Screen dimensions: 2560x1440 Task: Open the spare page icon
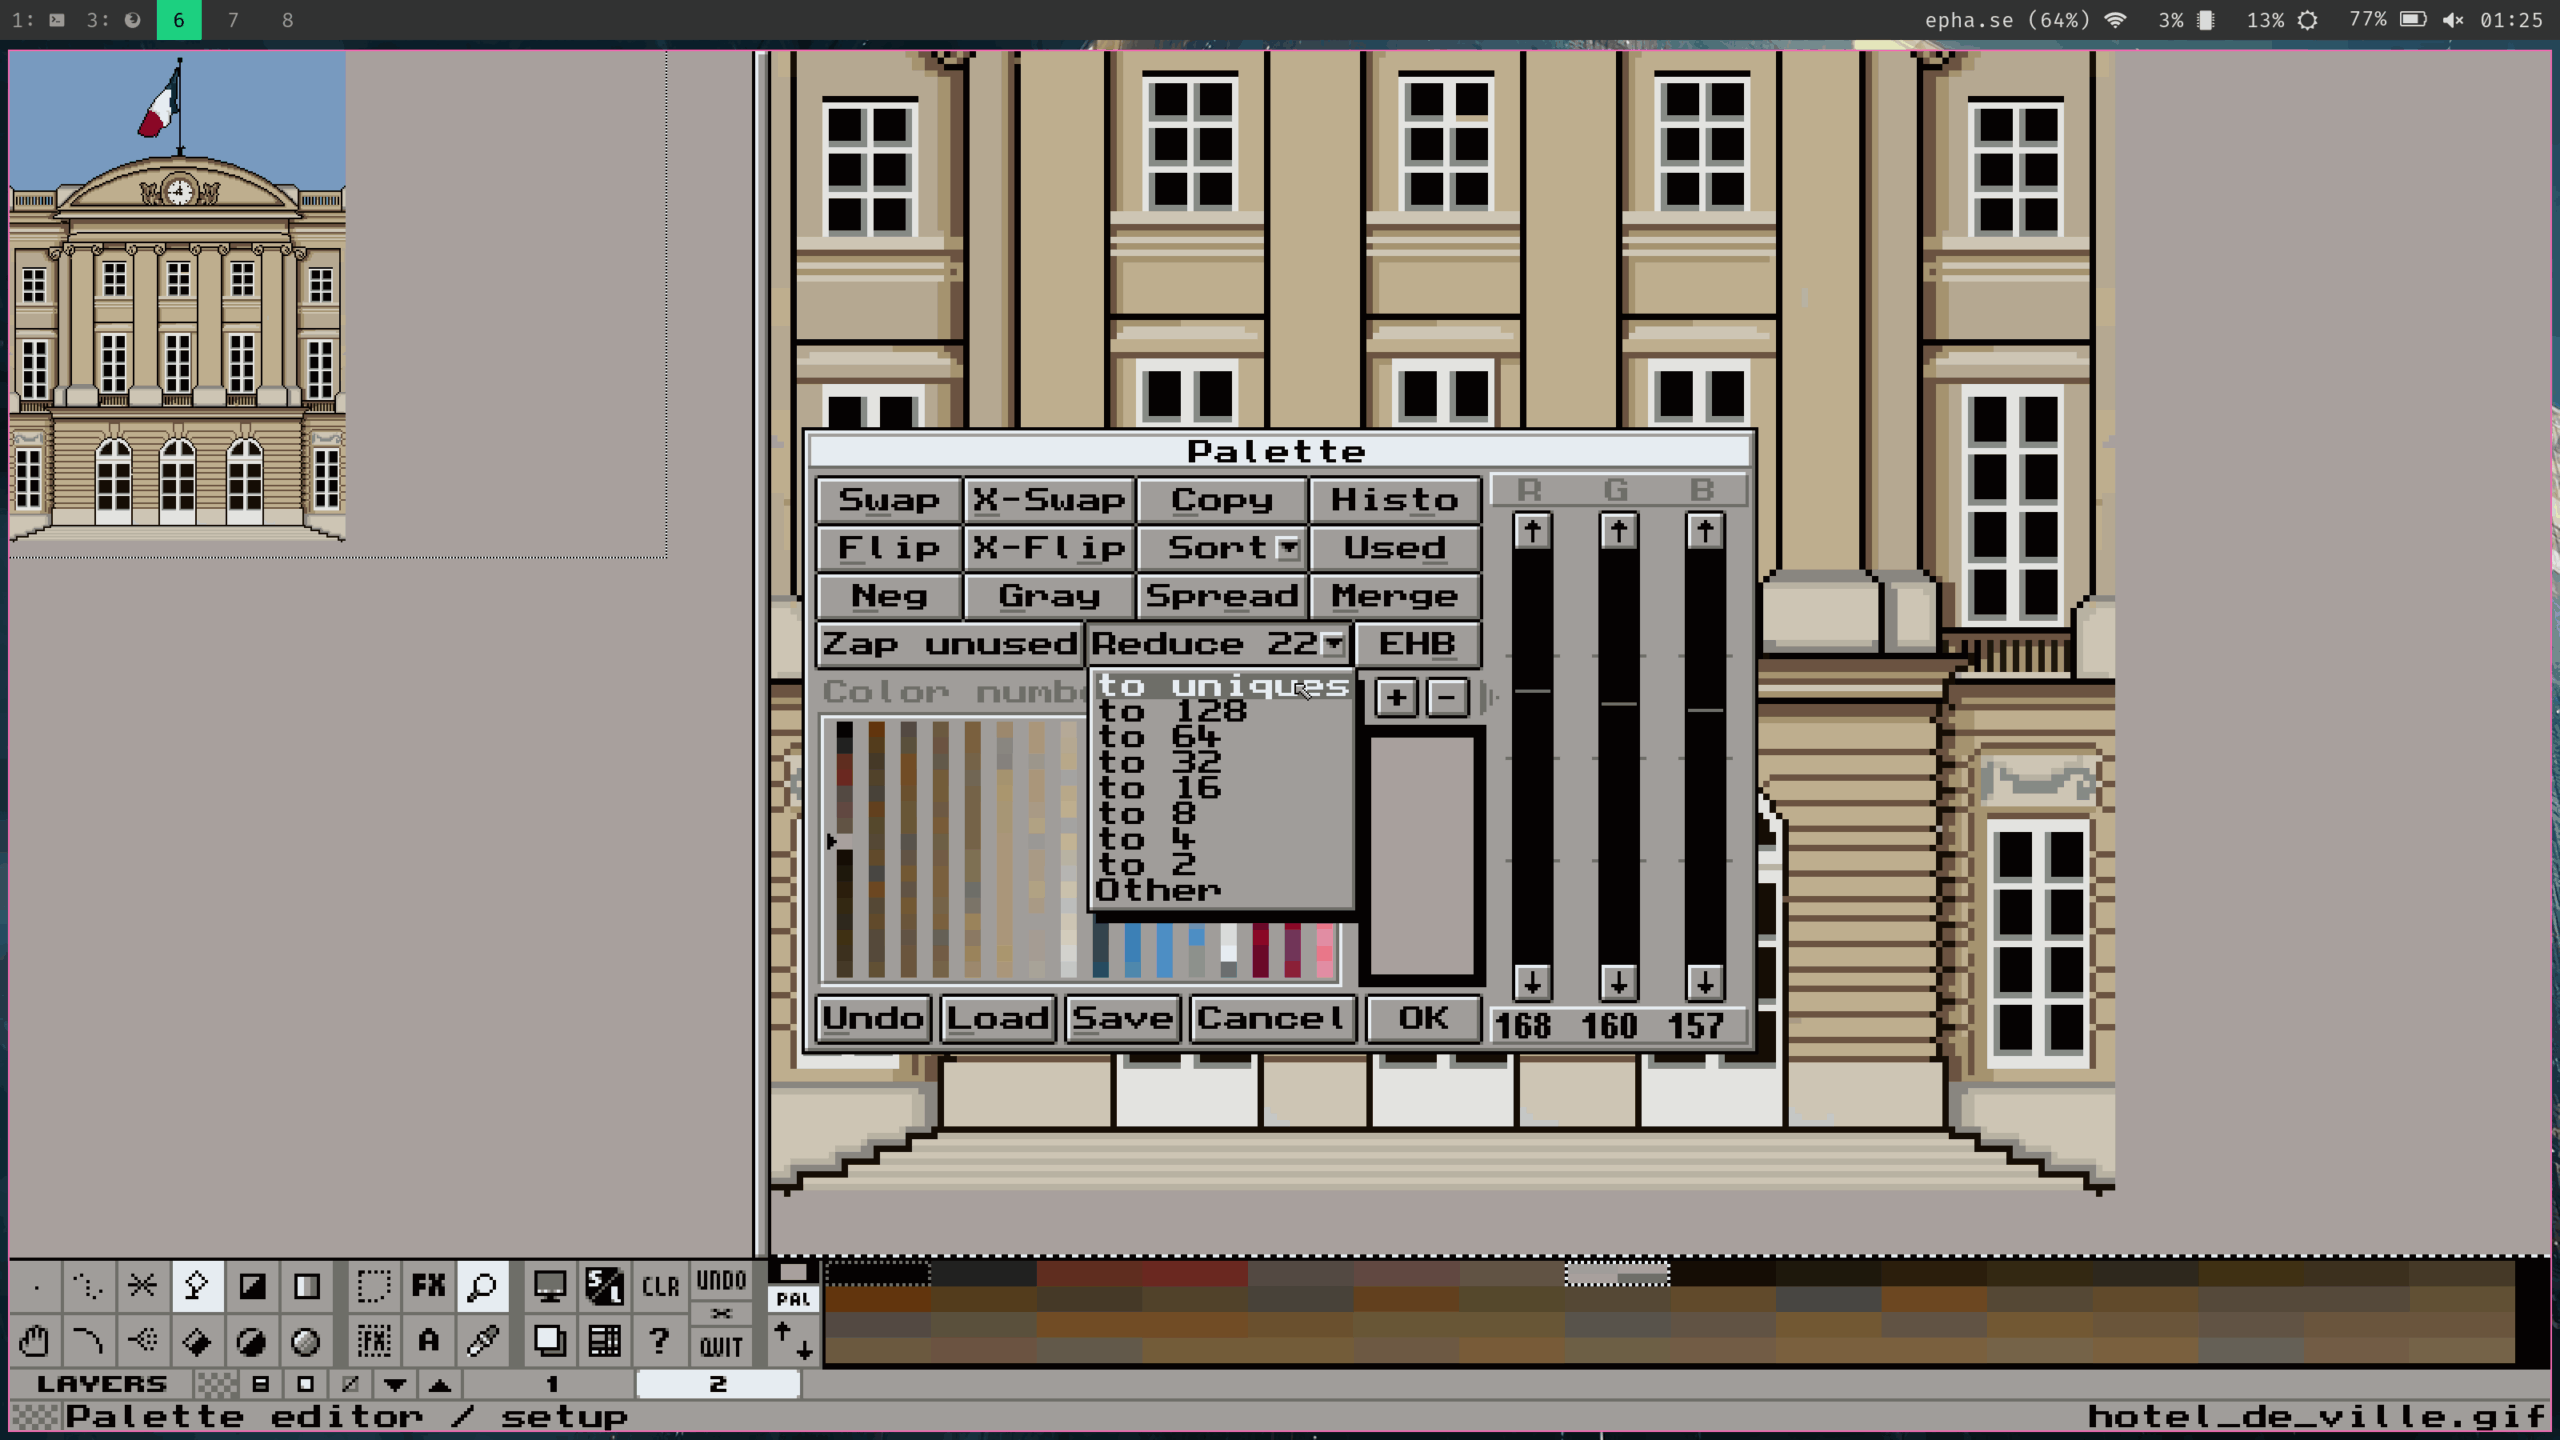pos(550,1340)
